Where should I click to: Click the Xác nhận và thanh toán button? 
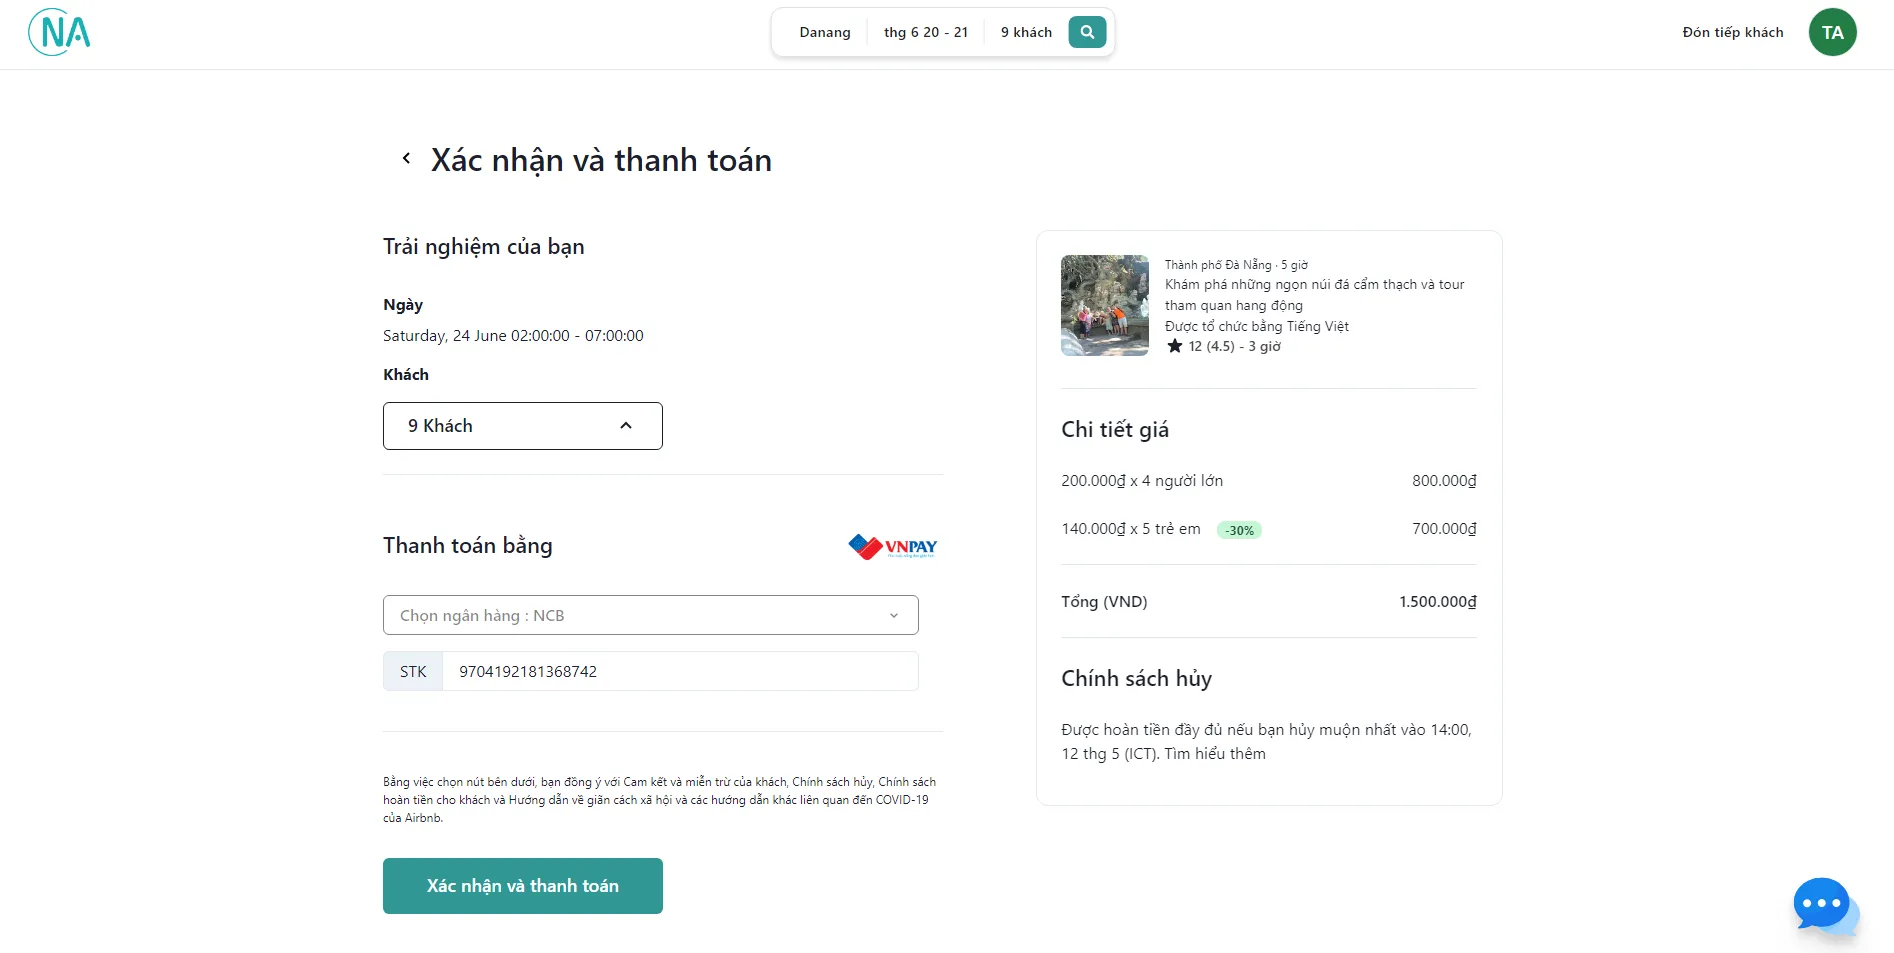pyautogui.click(x=522, y=886)
